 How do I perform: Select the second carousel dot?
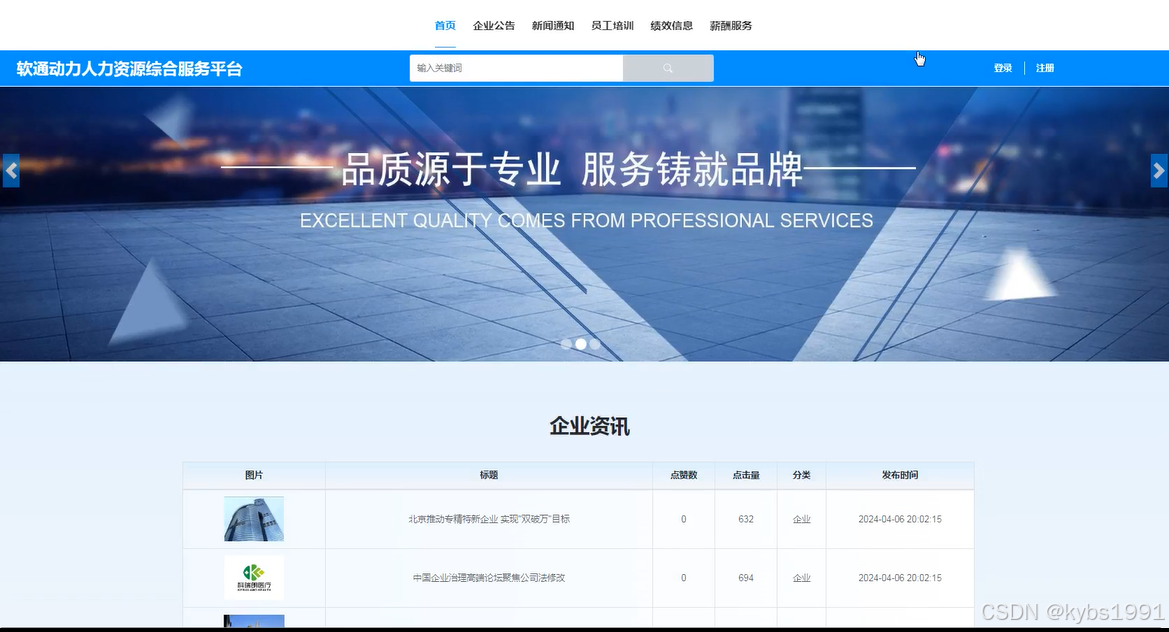581,344
